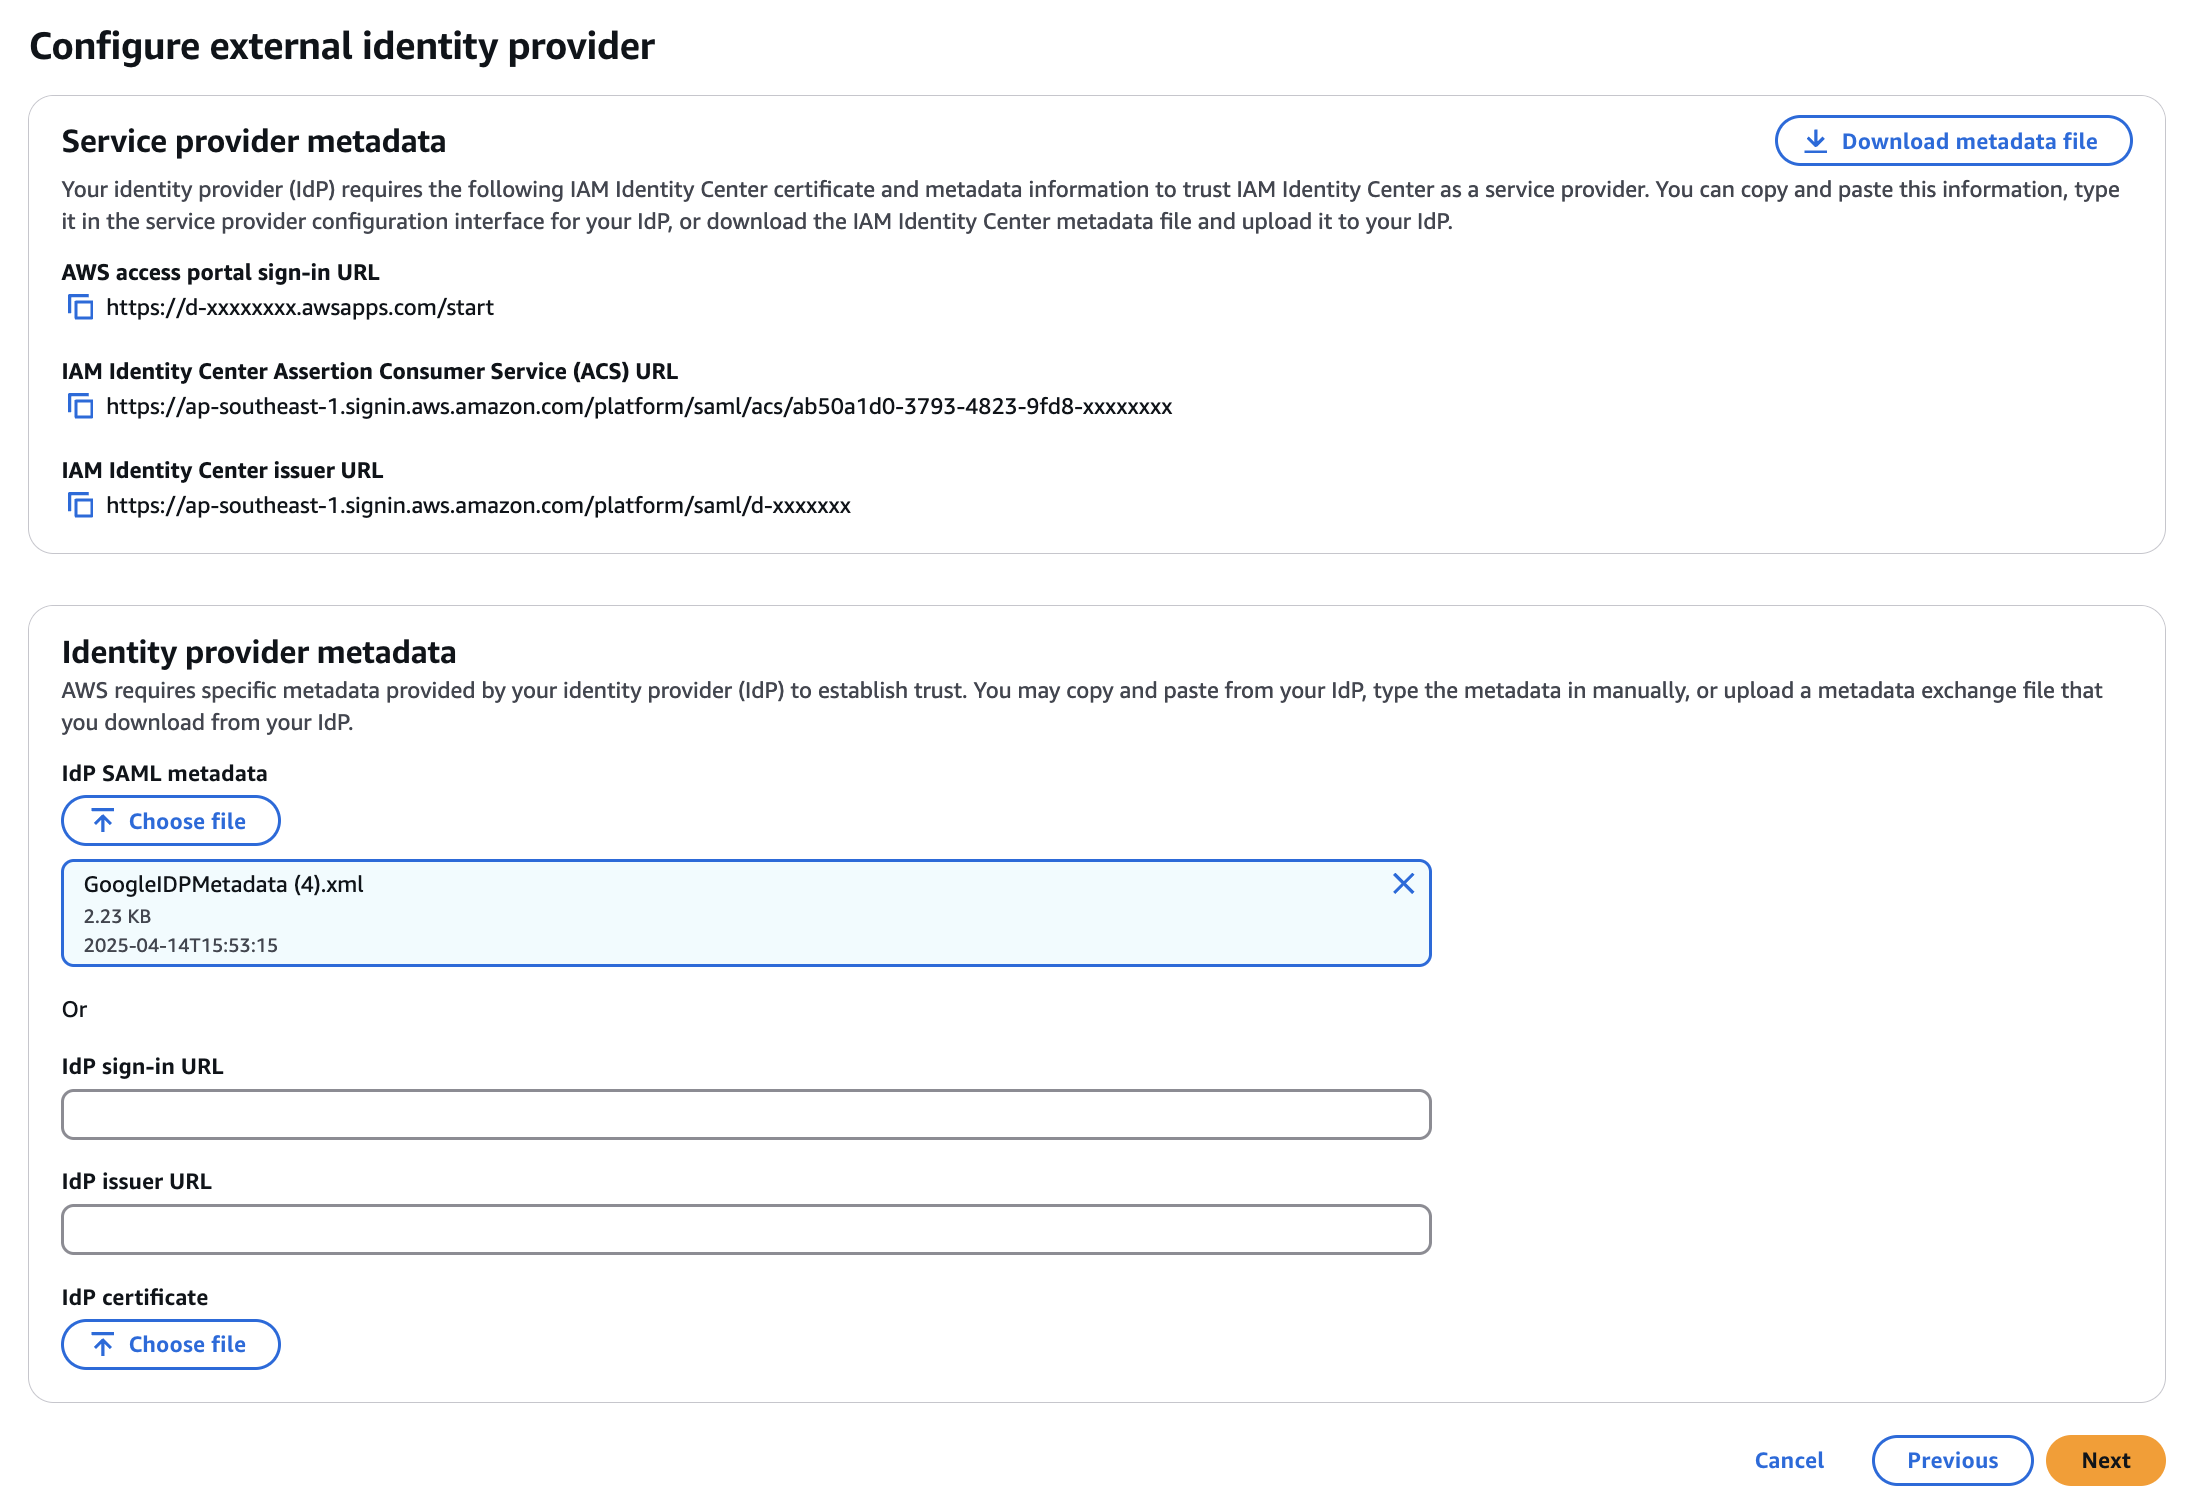Click the upload arrow under IdP certificate
The width and height of the screenshot is (2186, 1502).
pos(103,1344)
